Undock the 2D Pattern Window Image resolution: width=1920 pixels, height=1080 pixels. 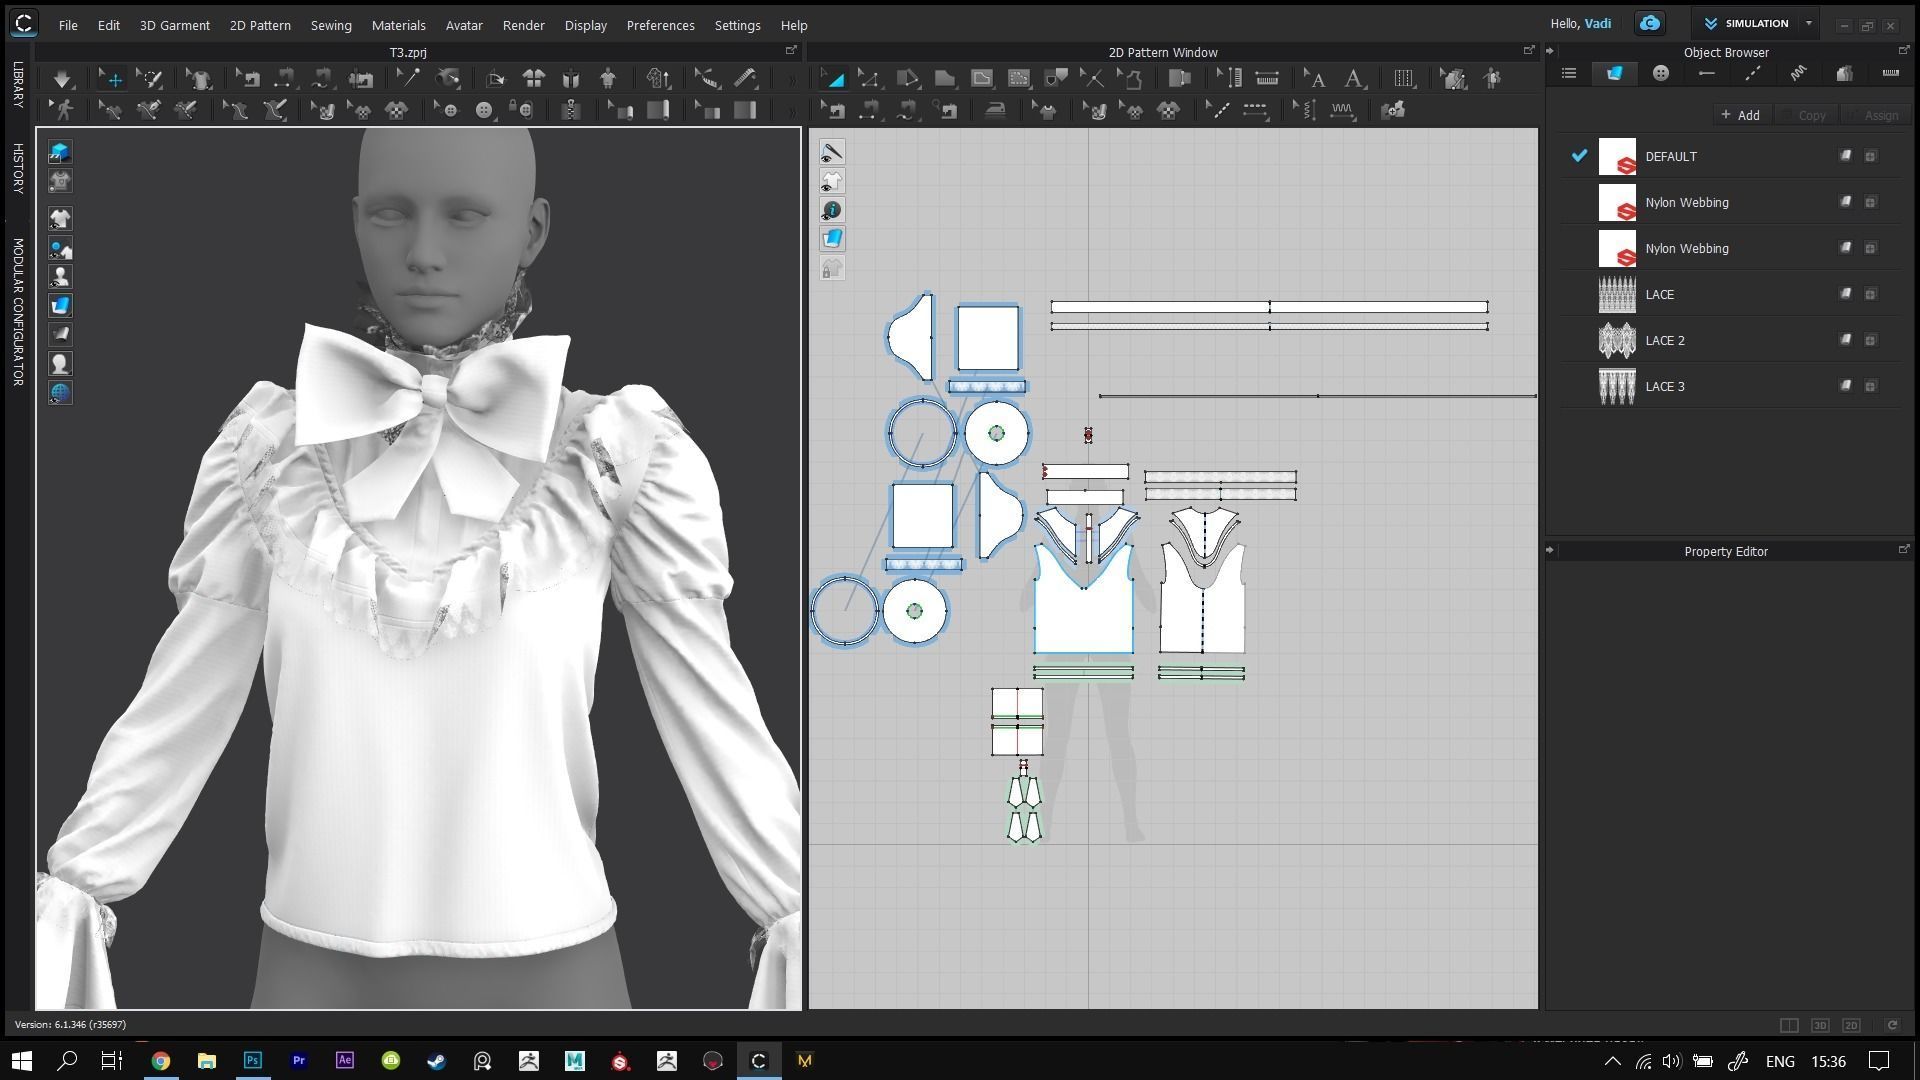[x=1528, y=50]
